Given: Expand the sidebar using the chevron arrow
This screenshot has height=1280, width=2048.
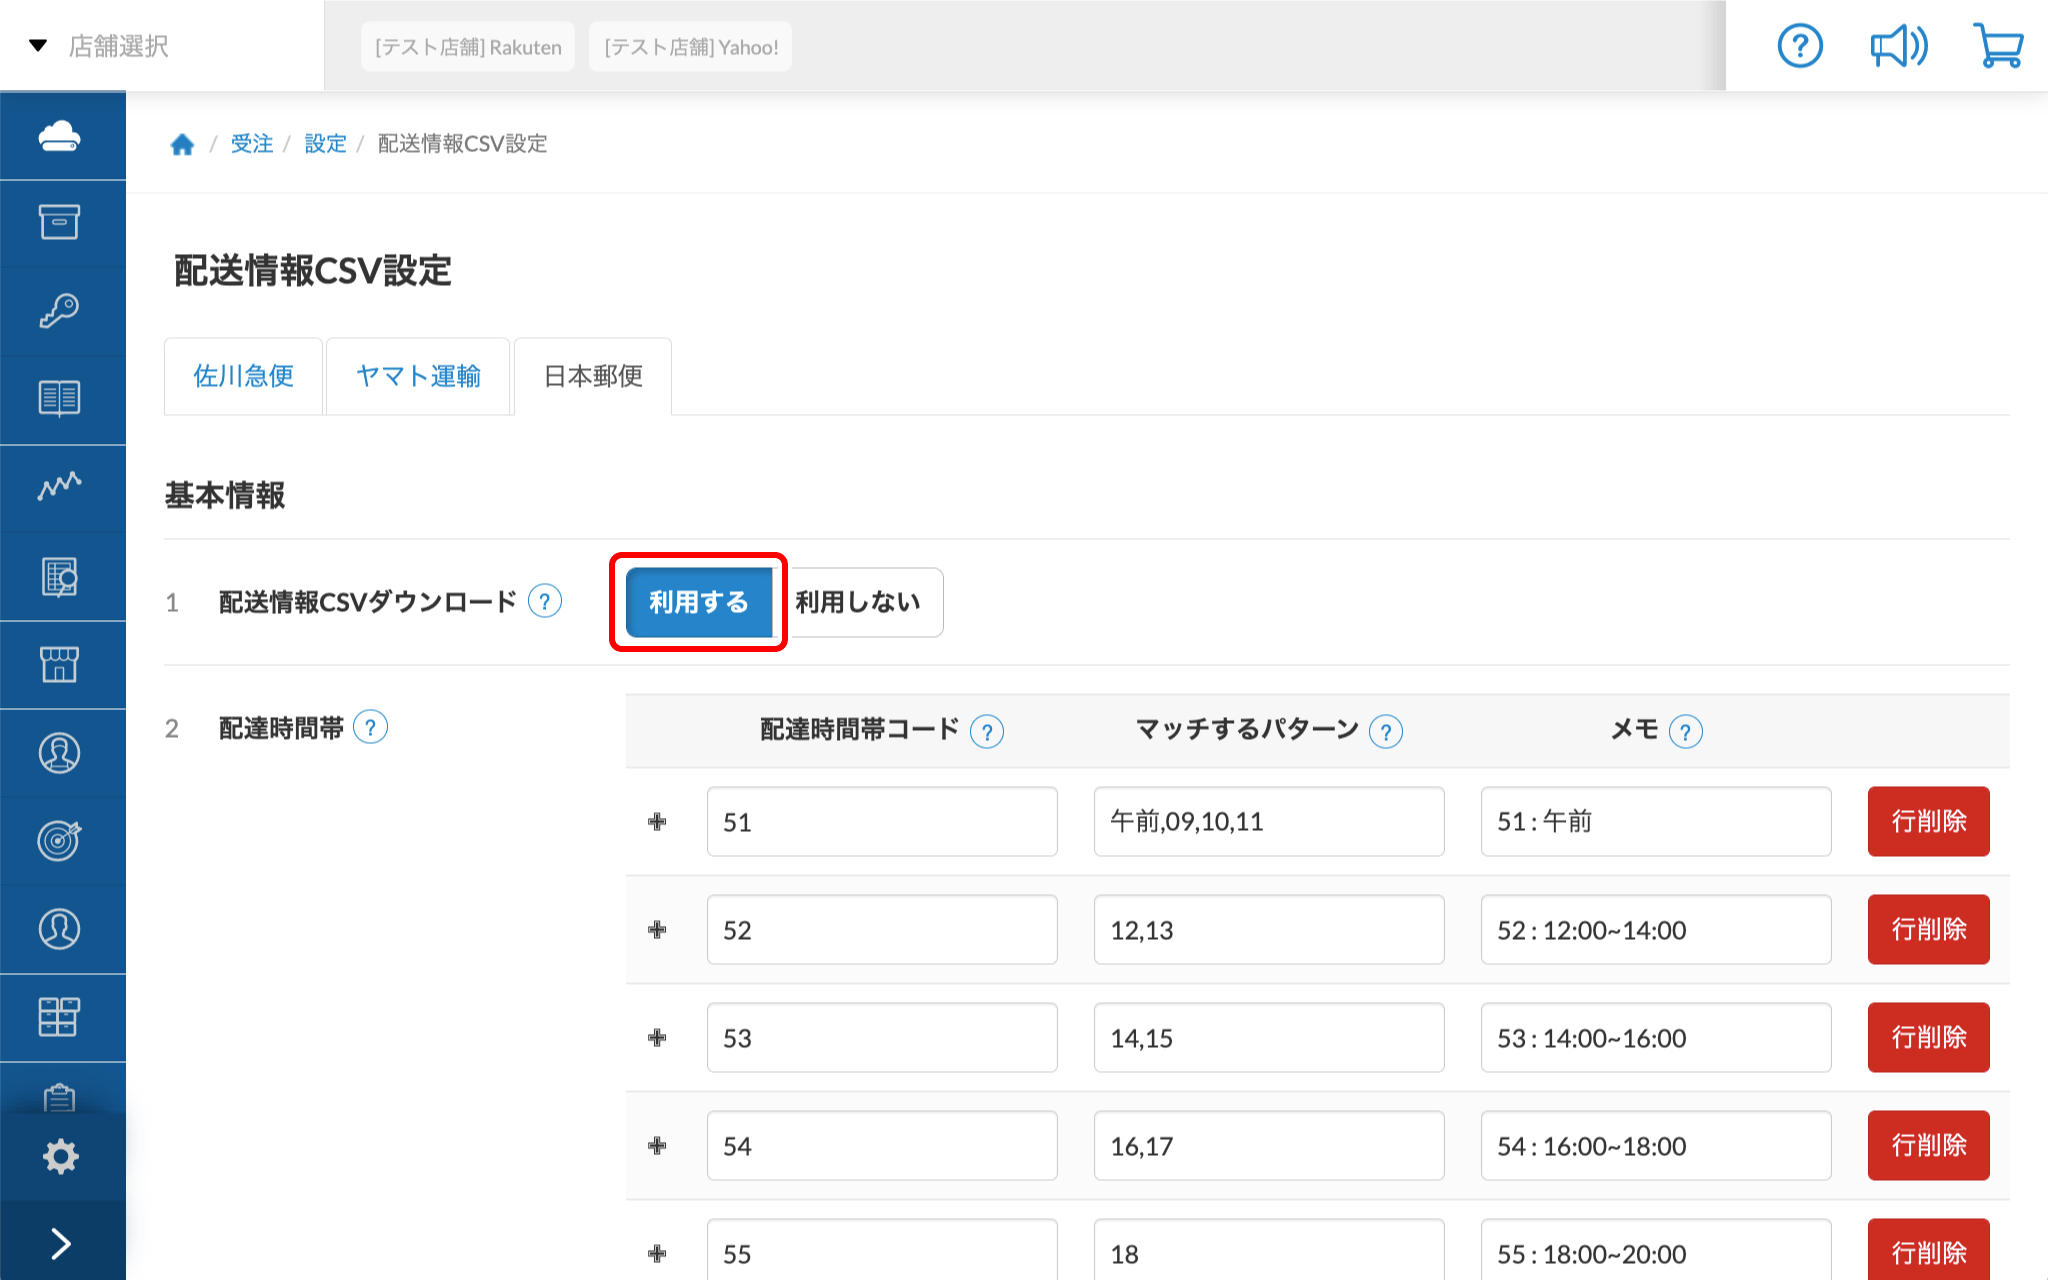Looking at the screenshot, I should (x=62, y=1242).
